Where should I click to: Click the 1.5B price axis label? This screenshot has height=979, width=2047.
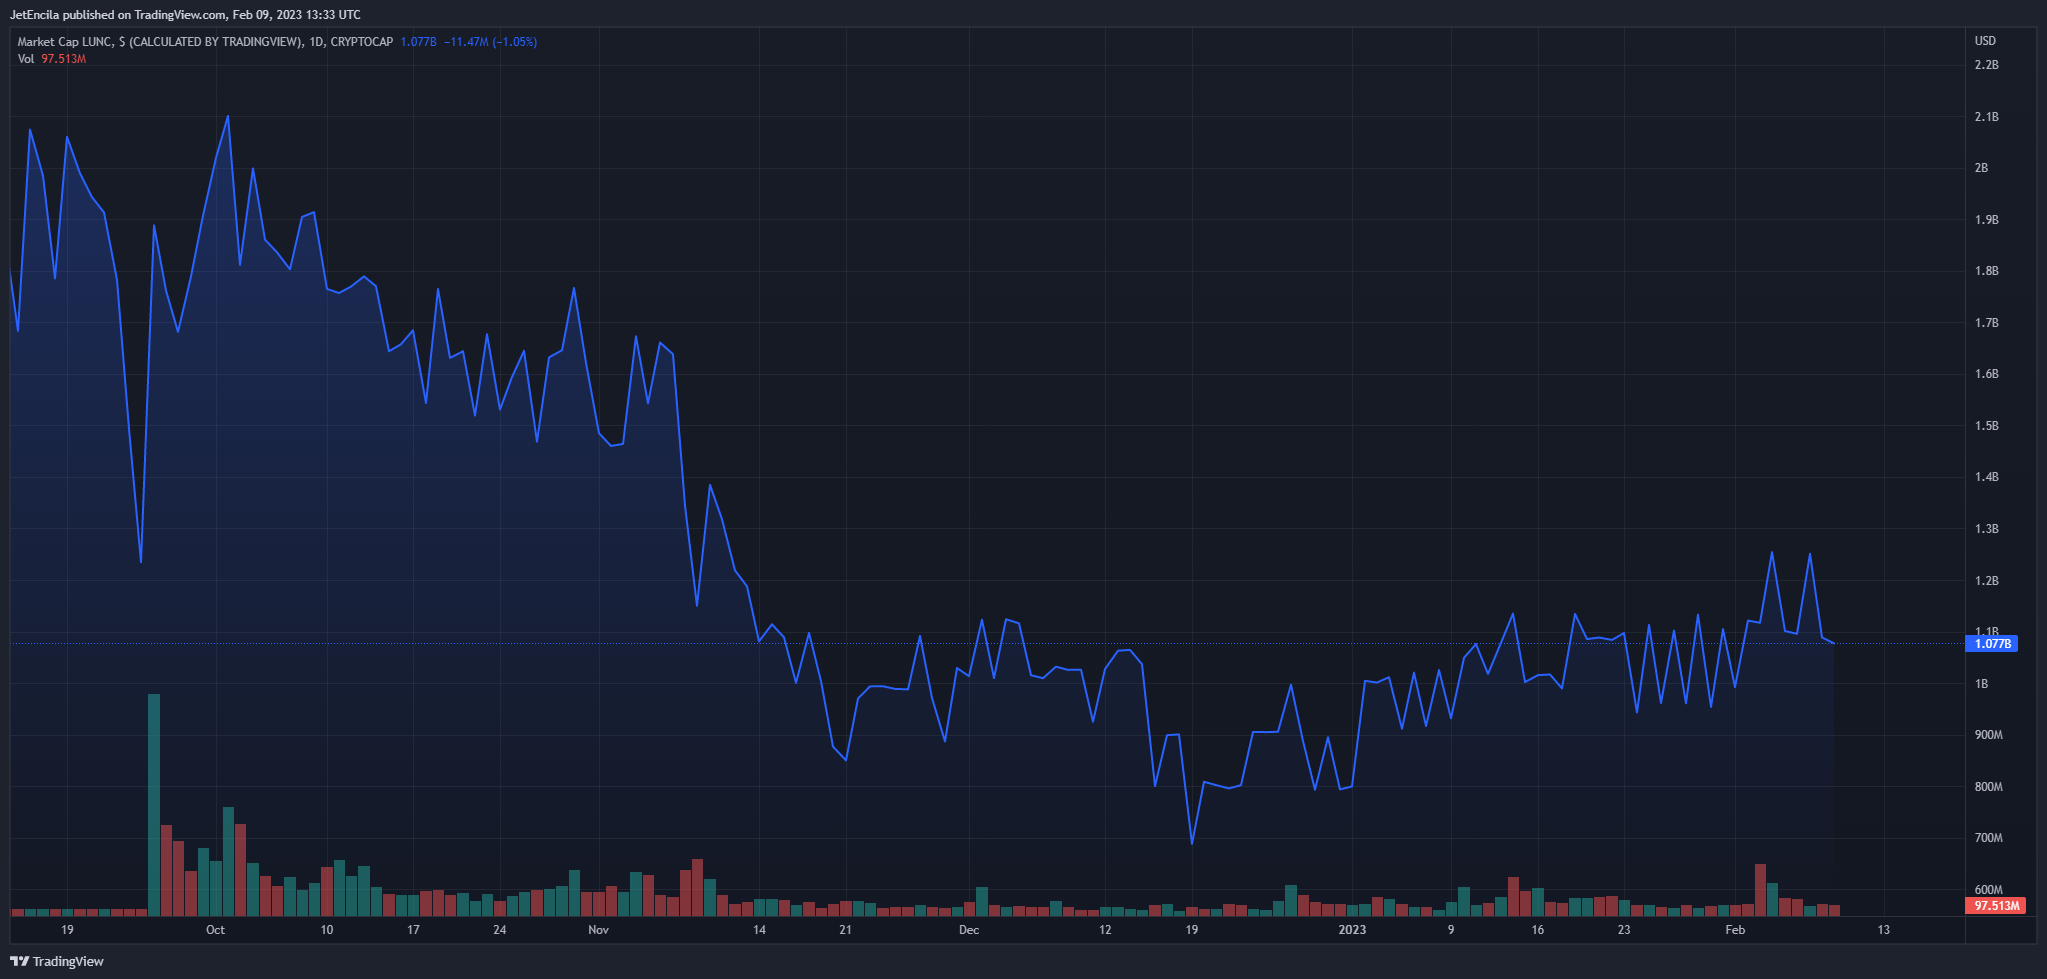[1986, 426]
